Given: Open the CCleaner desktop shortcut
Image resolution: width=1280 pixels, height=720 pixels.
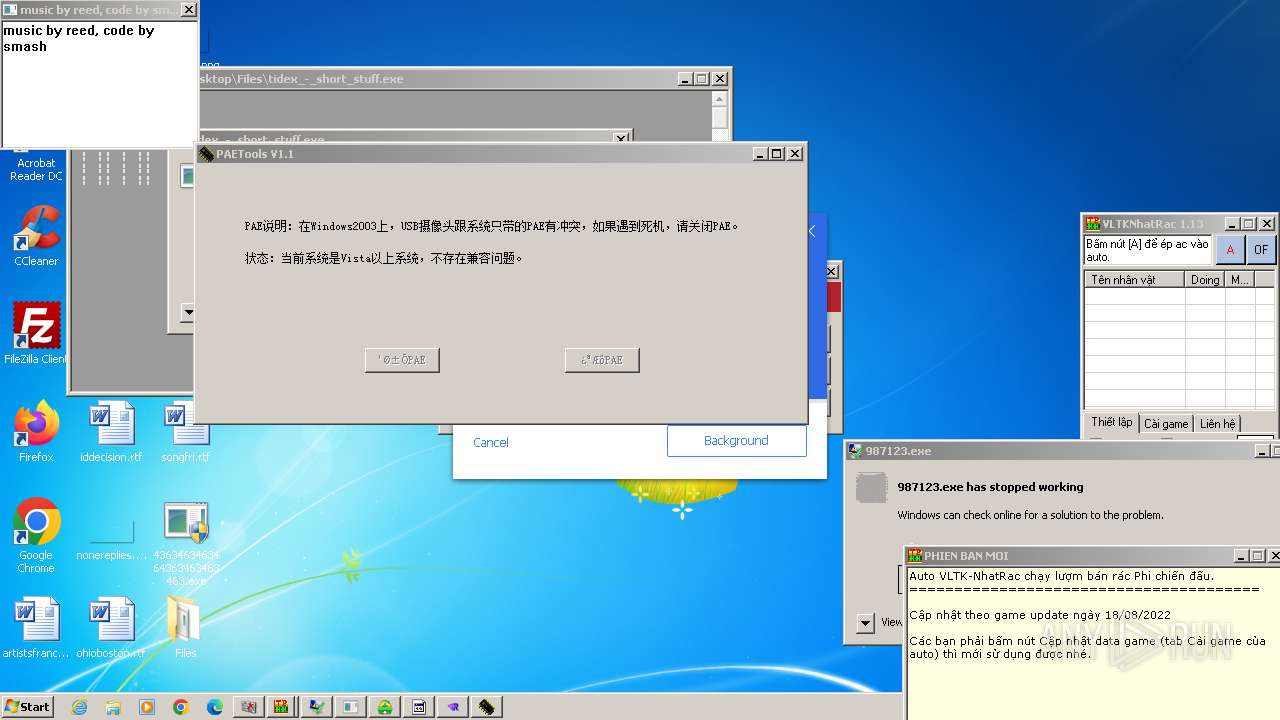Looking at the screenshot, I should (x=36, y=237).
